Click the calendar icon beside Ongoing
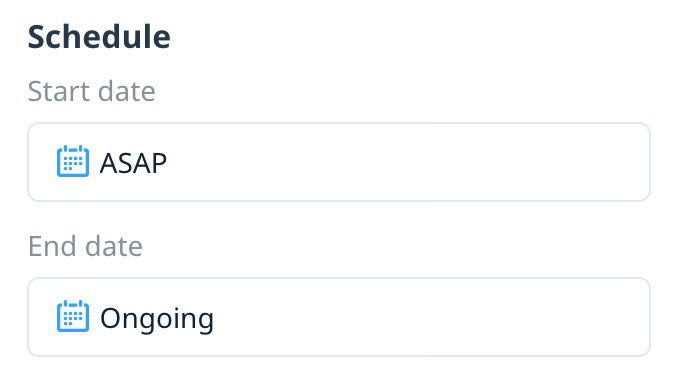 [x=73, y=316]
